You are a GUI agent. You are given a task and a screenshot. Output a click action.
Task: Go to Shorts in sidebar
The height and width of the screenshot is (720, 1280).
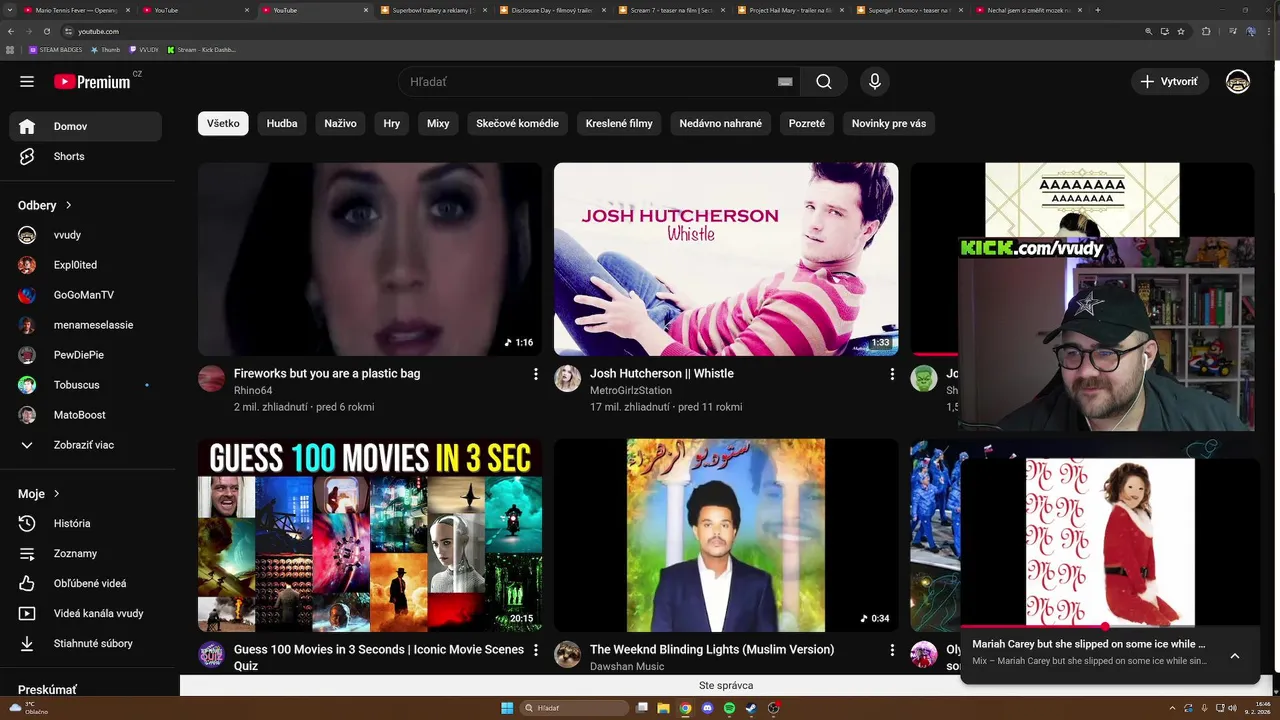pos(85,156)
